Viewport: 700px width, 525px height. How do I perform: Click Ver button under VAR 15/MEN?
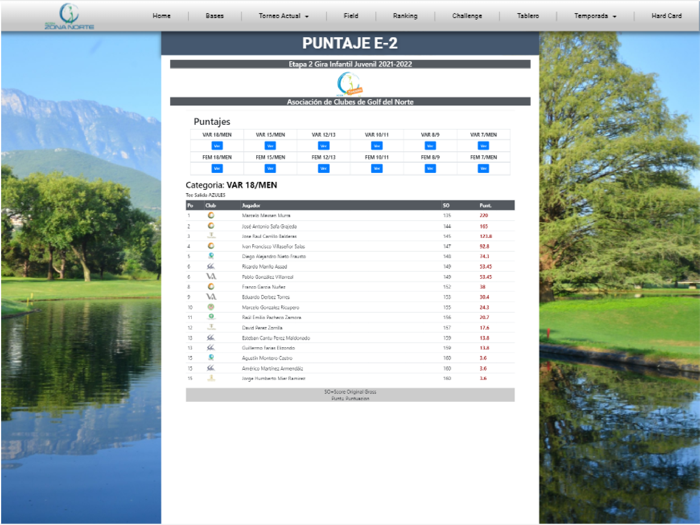click(270, 146)
